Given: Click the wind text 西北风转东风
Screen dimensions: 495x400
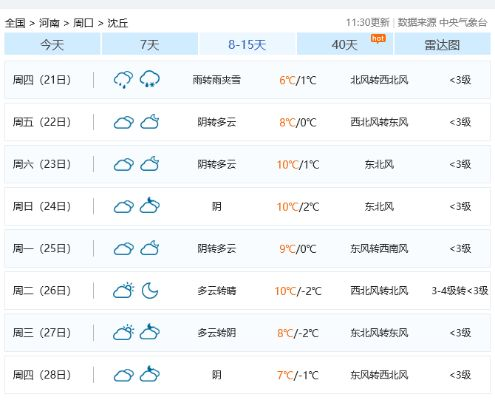Looking at the screenshot, I should [379, 122].
